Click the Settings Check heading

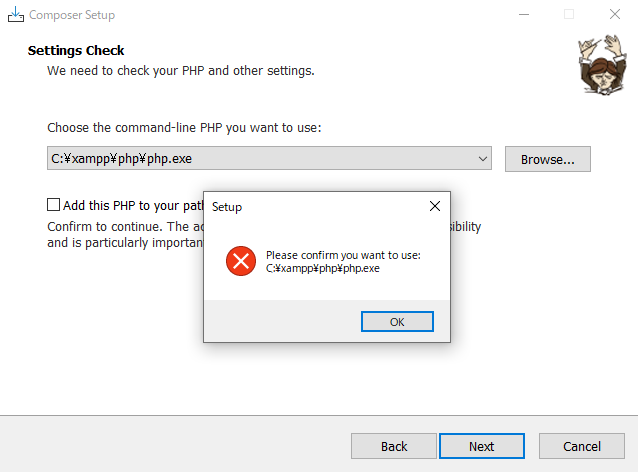point(76,50)
